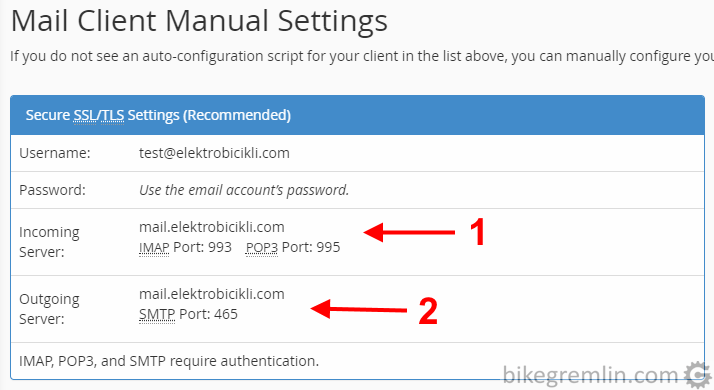
Task: Click the outgoing server mail.elektrobicikli.com hostname
Action: point(212,294)
